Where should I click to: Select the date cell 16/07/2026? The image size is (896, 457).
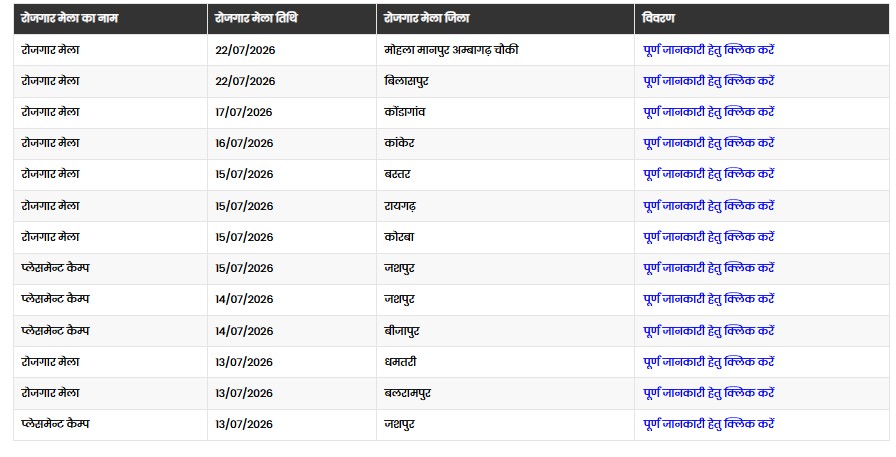pos(291,143)
